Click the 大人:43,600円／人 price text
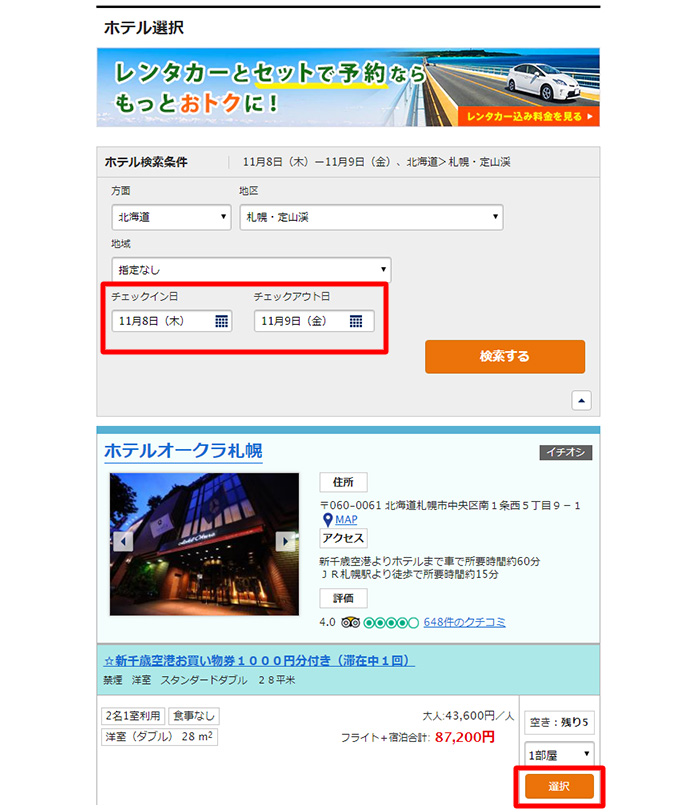700x812 pixels. click(x=468, y=716)
